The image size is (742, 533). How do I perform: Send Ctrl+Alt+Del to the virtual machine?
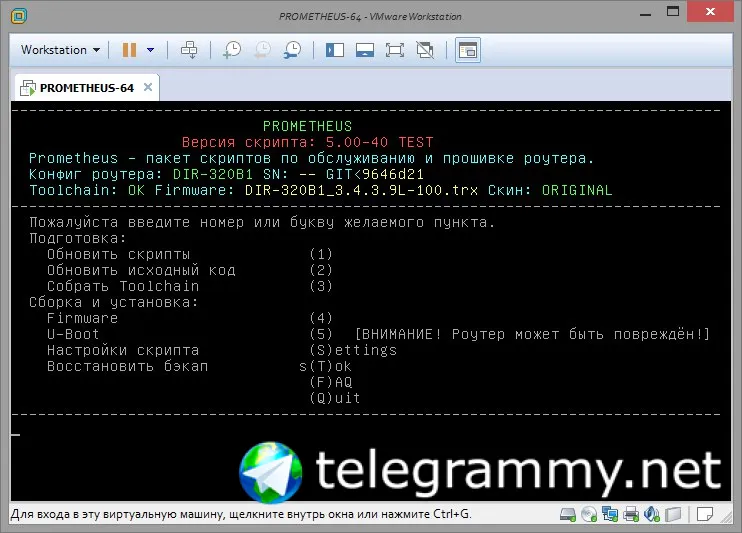click(x=189, y=50)
